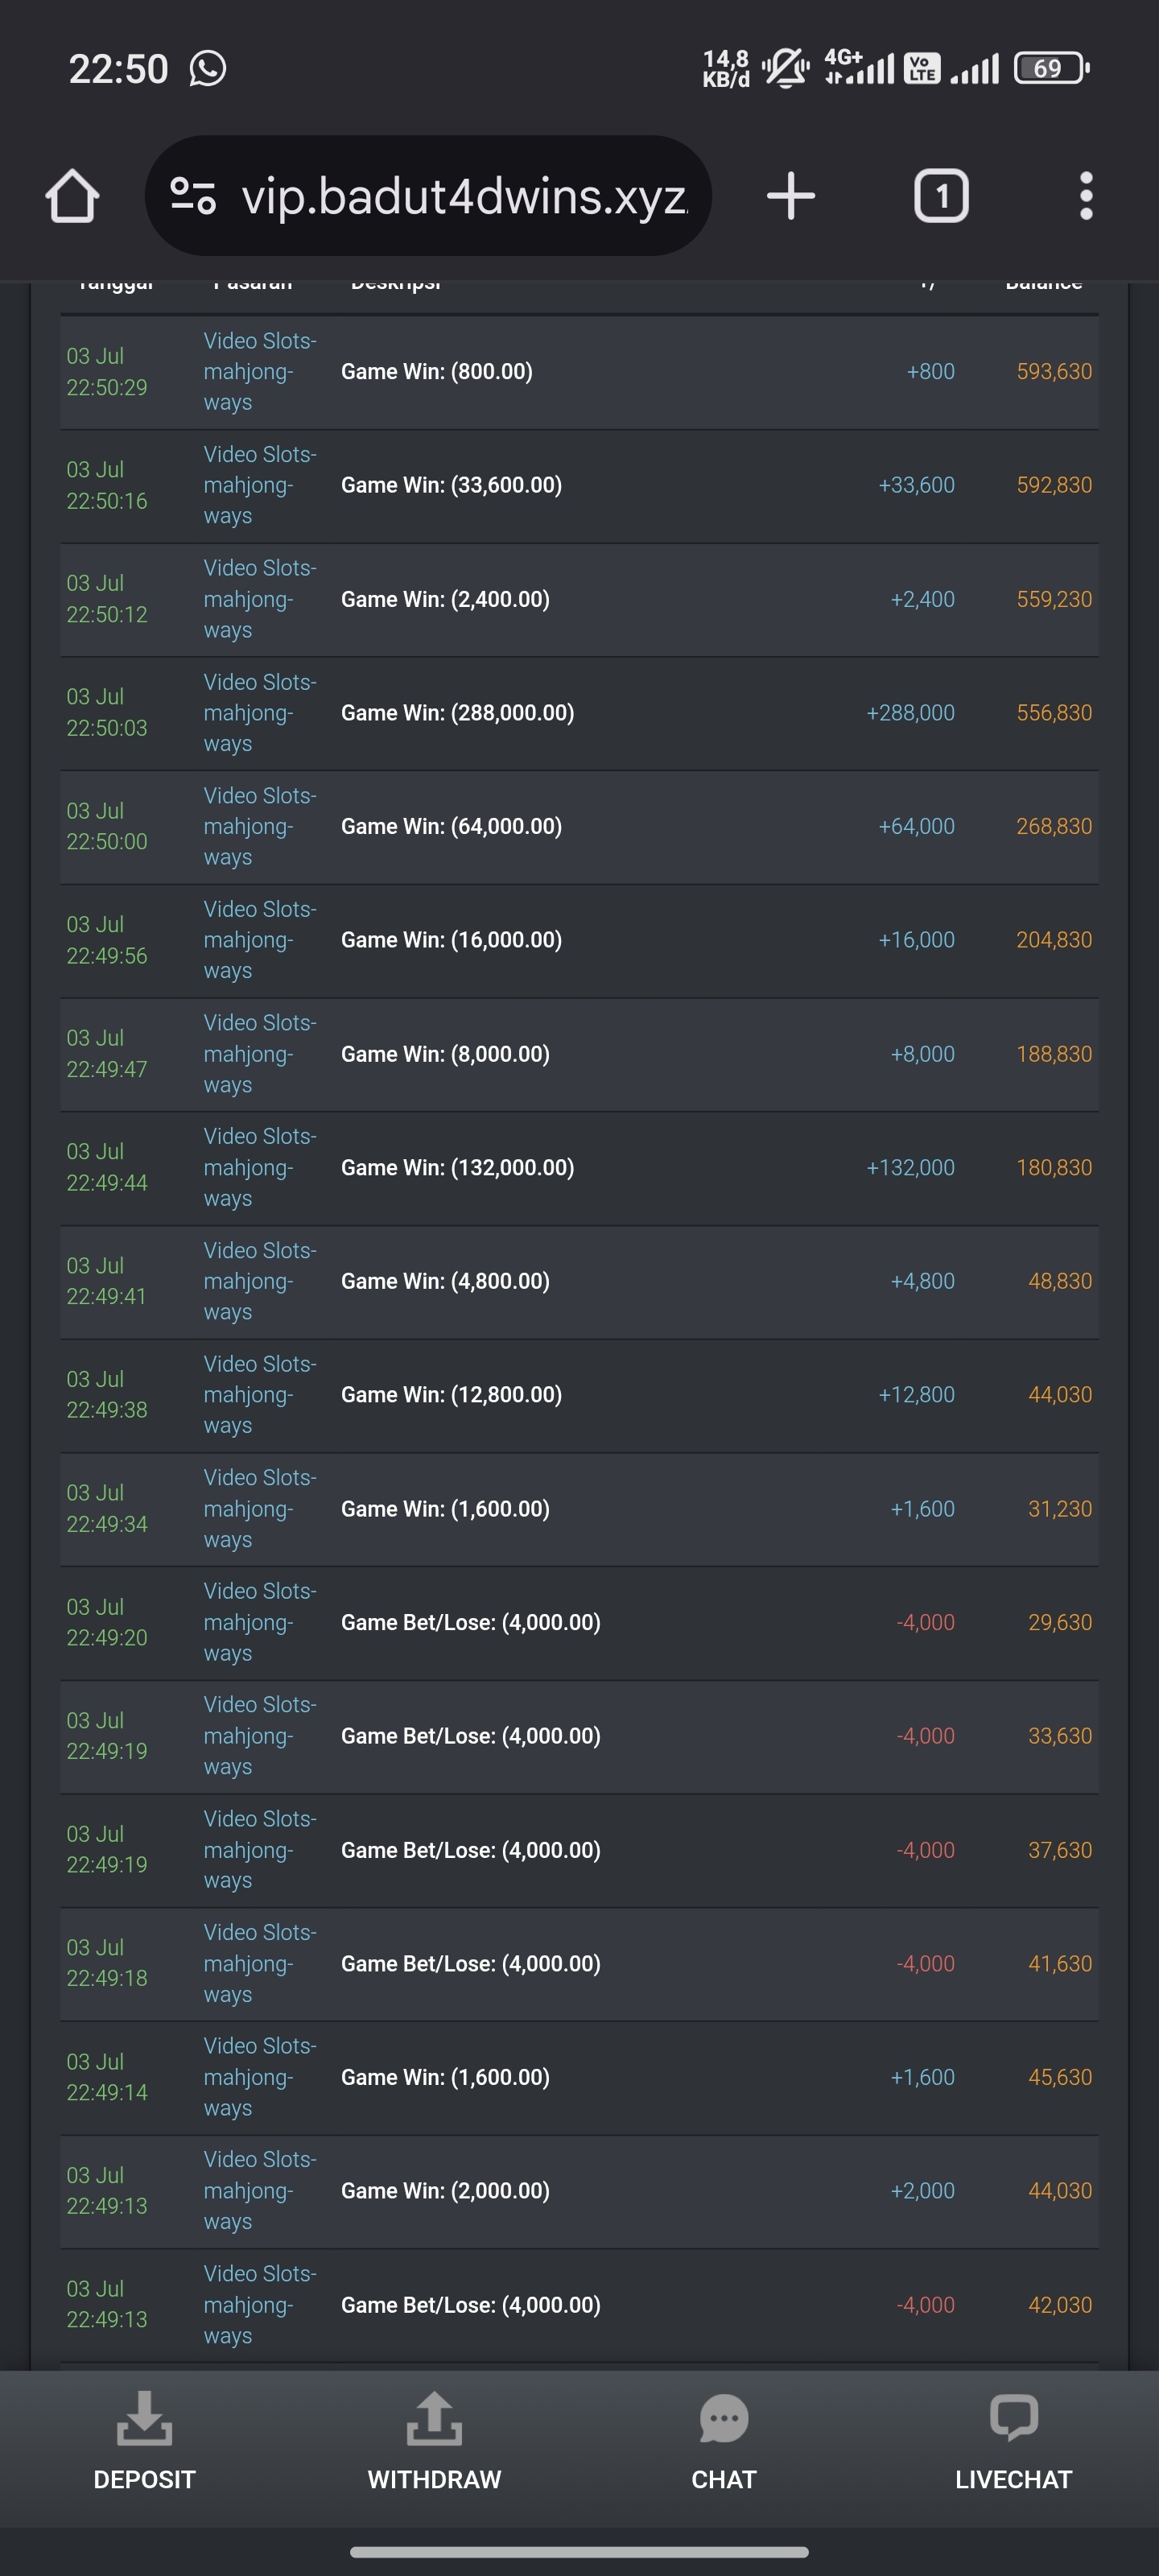Tap the WhatsApp status bar icon
This screenshot has height=2576, width=1159.
208,69
